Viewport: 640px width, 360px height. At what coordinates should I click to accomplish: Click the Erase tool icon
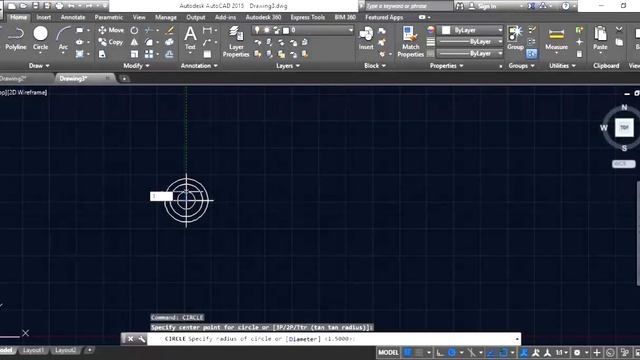tap(170, 30)
